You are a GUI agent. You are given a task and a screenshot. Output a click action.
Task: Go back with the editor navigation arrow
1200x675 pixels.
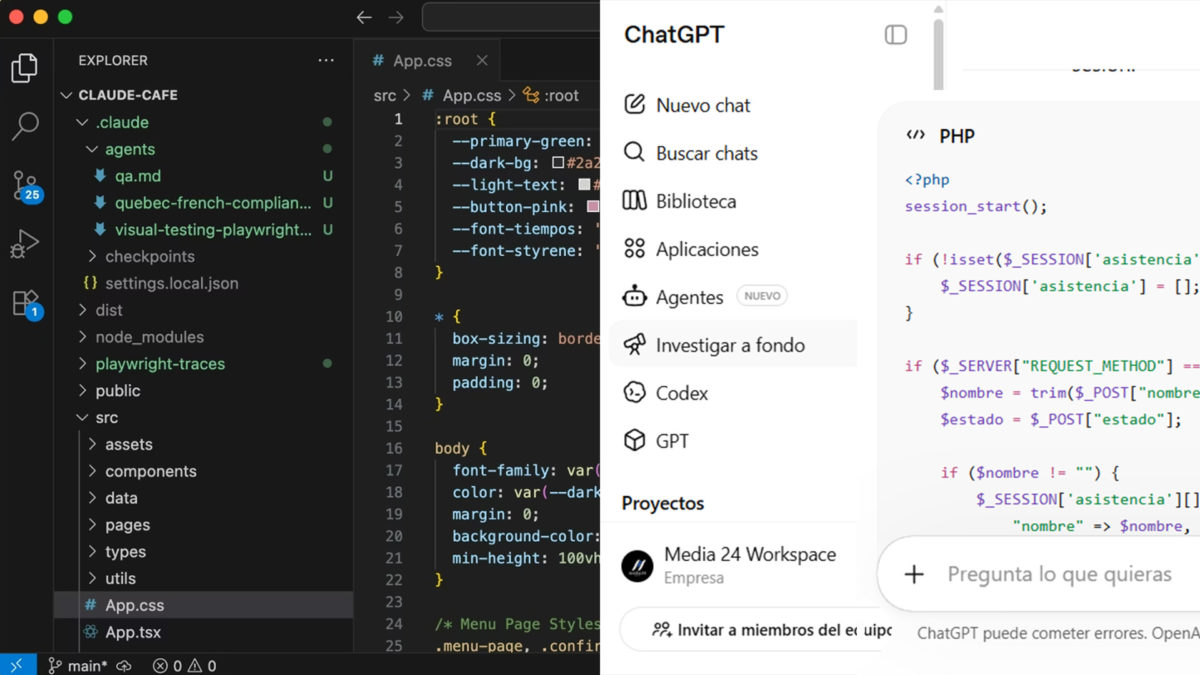[x=364, y=17]
